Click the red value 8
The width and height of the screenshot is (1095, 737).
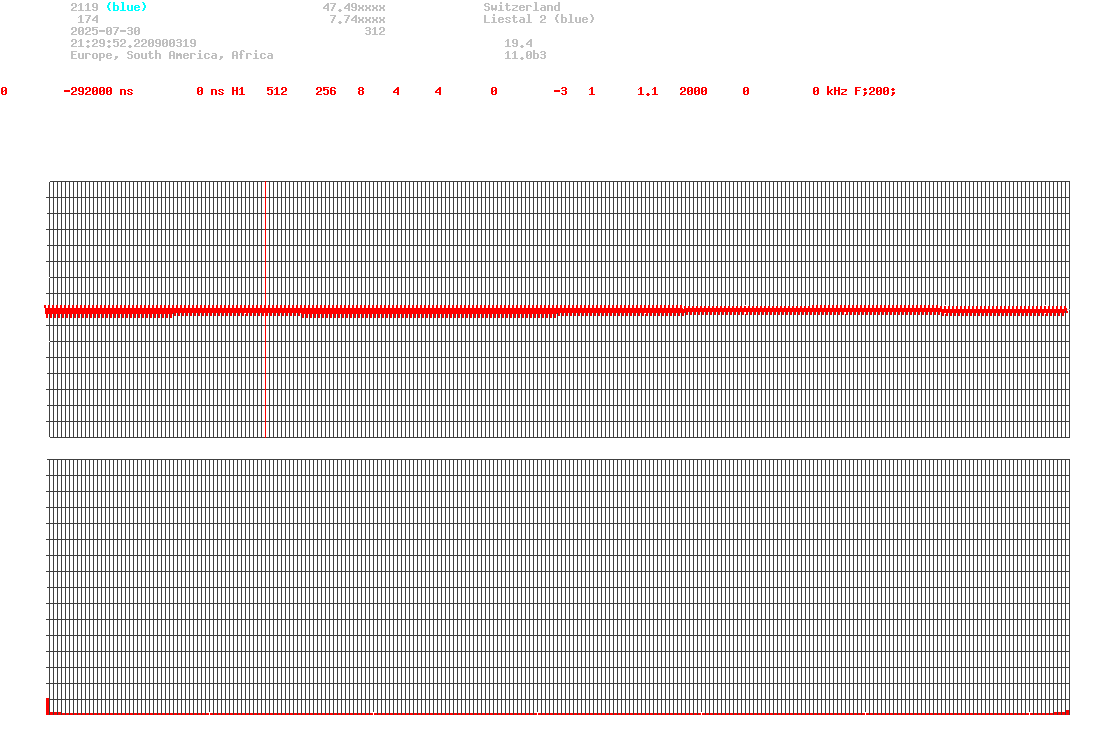360,92
